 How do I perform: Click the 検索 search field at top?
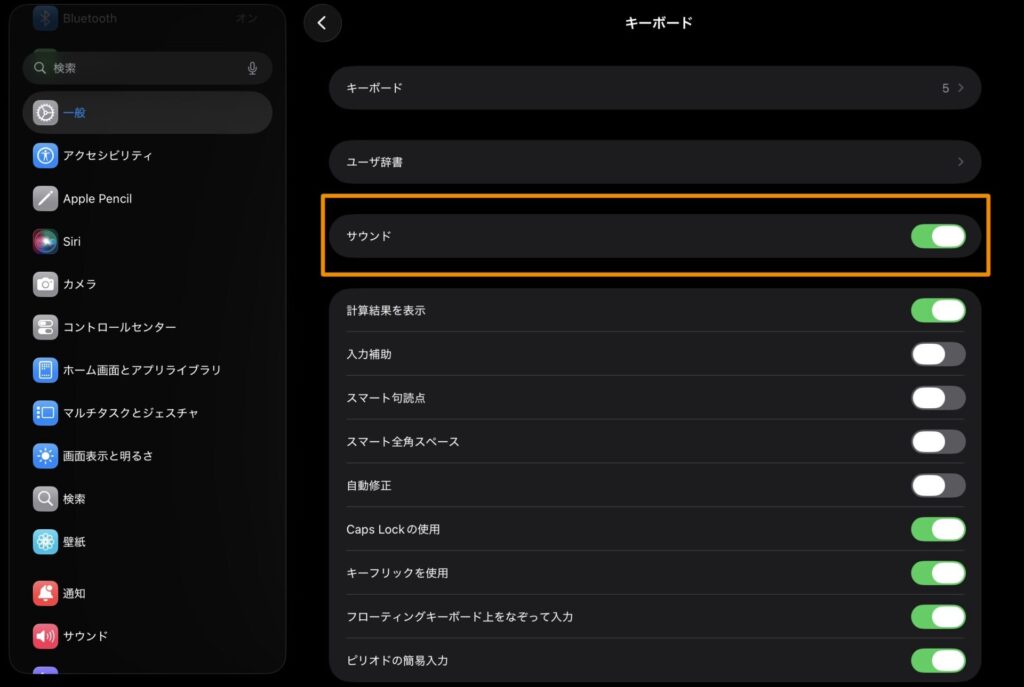point(140,68)
